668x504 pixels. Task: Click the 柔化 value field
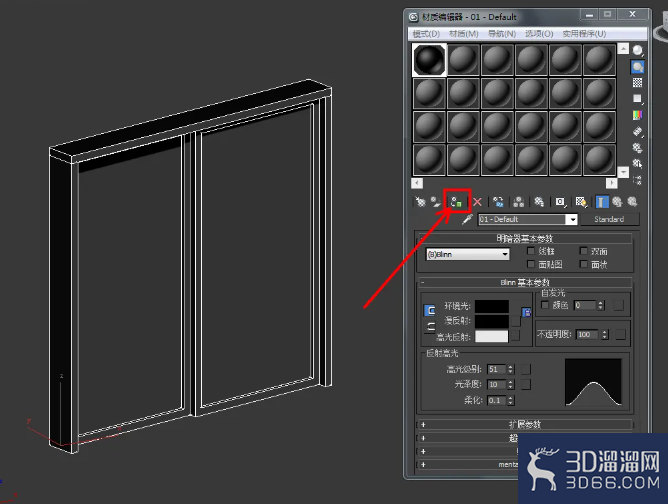pyautogui.click(x=497, y=400)
